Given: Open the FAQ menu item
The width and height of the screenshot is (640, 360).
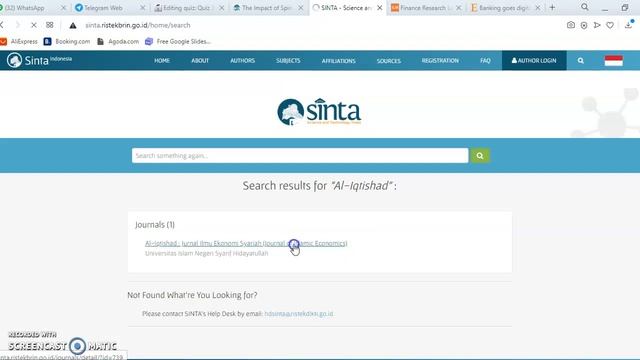Looking at the screenshot, I should (485, 60).
